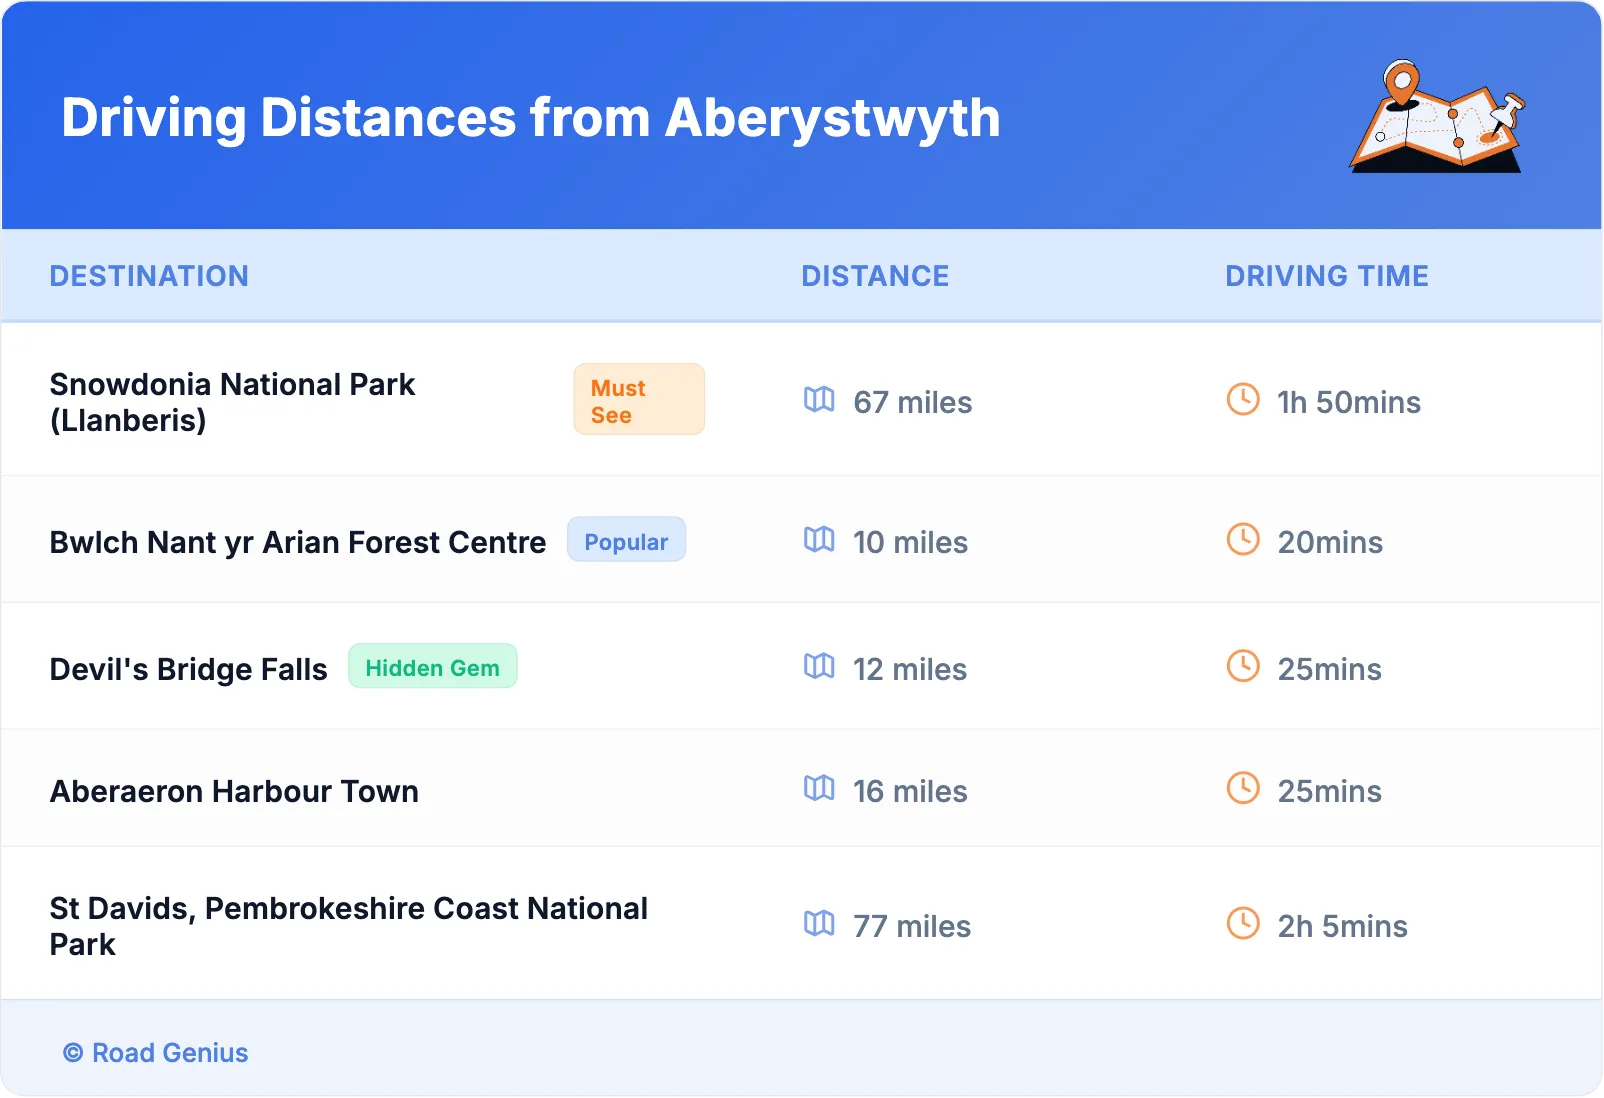Image resolution: width=1604 pixels, height=1098 pixels.
Task: Click the map icon beside 10 miles
Action: pos(819,540)
